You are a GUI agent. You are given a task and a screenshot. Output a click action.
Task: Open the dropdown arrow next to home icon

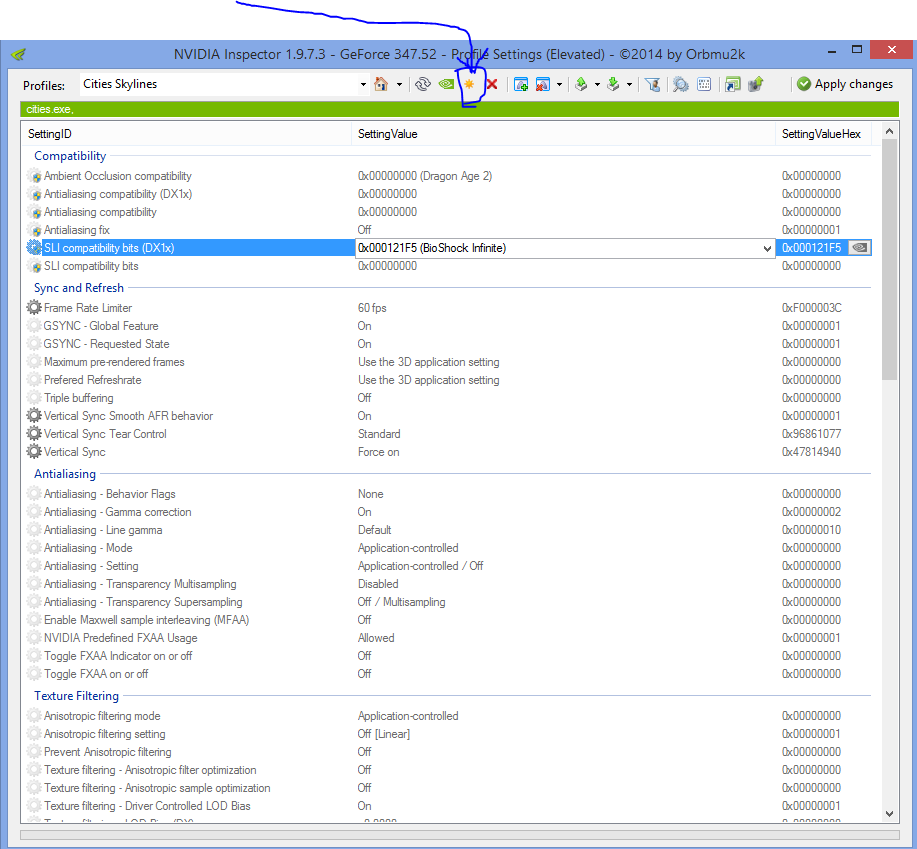(399, 85)
